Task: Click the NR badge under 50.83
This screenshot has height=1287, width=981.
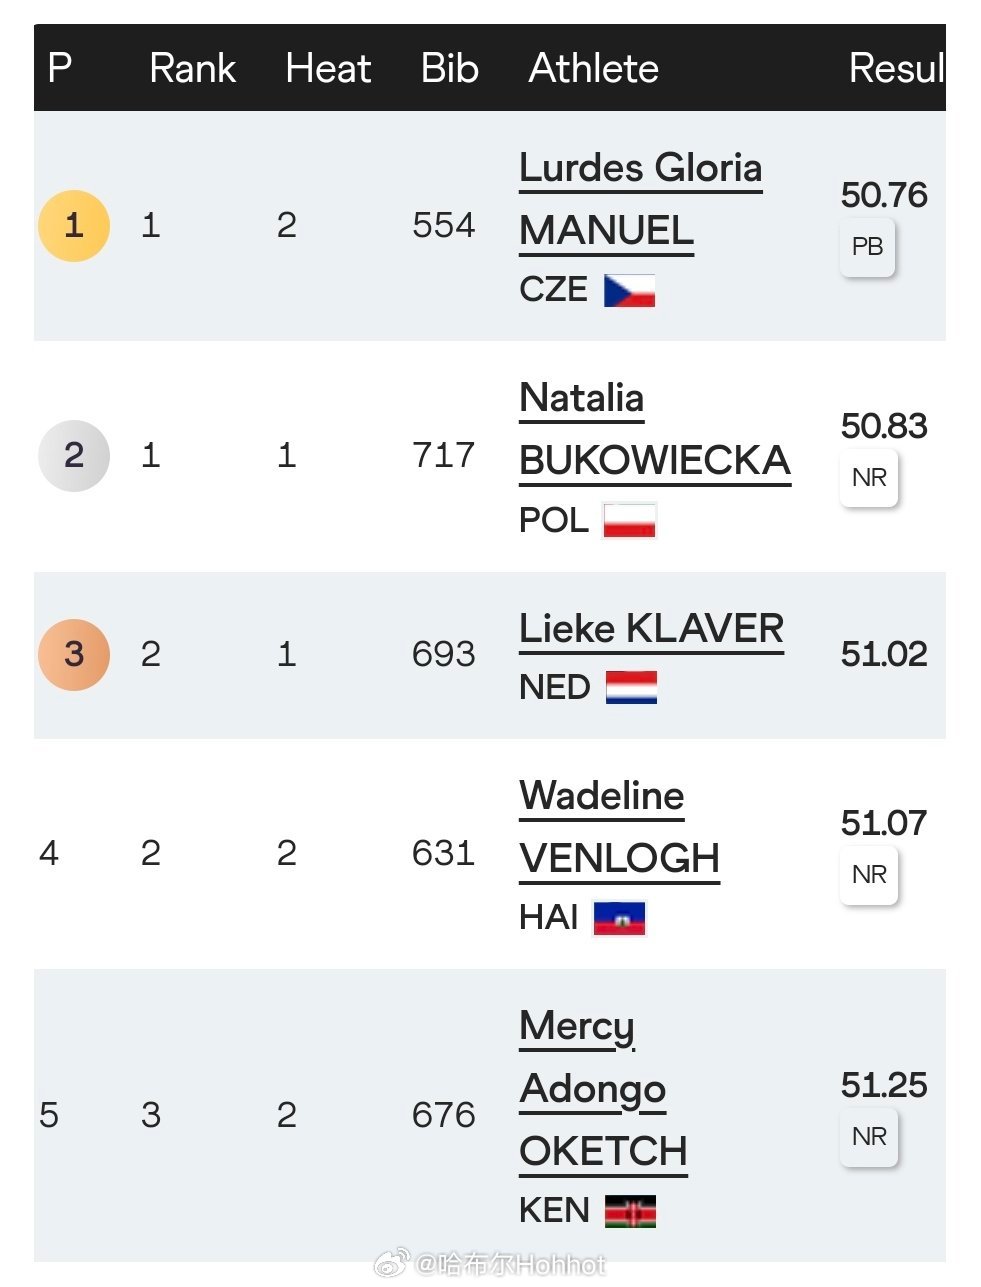Action: pos(869,478)
